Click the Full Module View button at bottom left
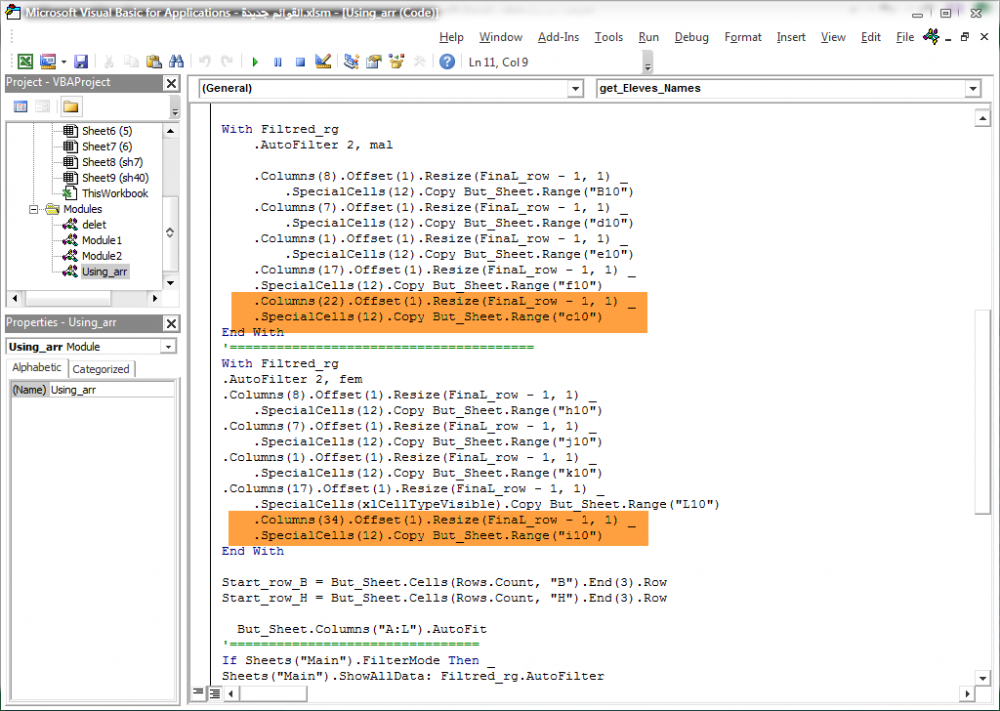The height and width of the screenshot is (711, 1000). click(x=214, y=693)
